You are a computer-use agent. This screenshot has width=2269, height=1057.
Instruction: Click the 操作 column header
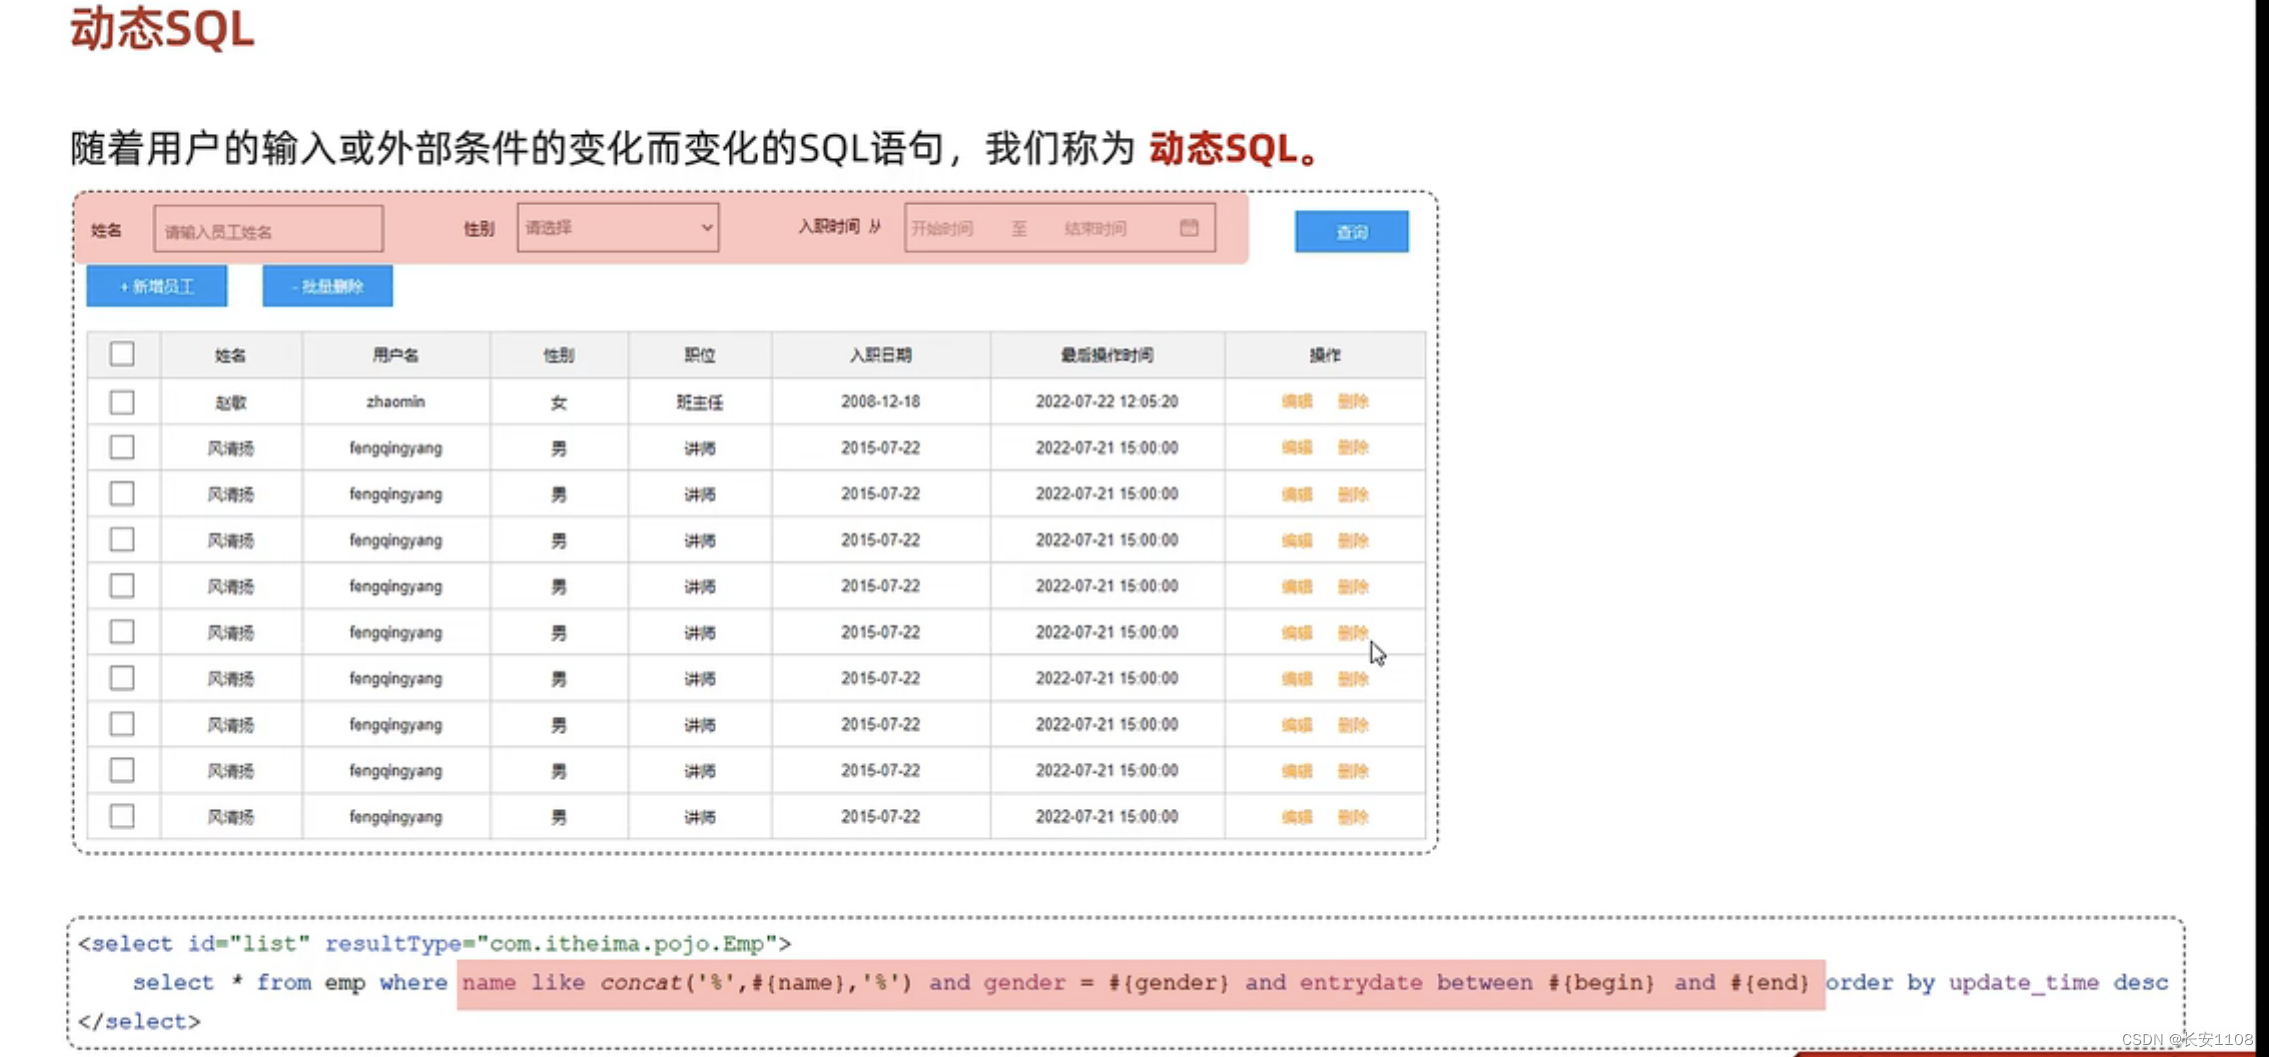click(x=1325, y=355)
